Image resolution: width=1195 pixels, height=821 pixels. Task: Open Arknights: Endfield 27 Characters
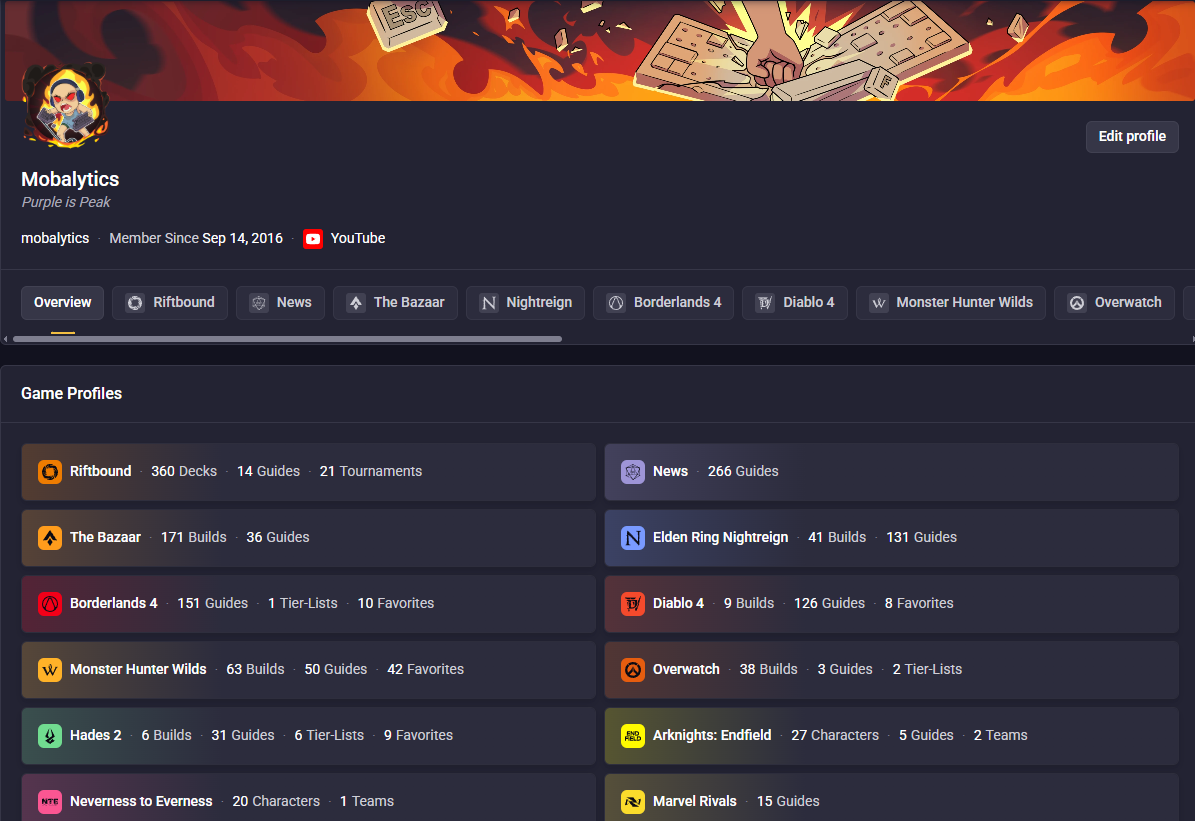pos(835,736)
